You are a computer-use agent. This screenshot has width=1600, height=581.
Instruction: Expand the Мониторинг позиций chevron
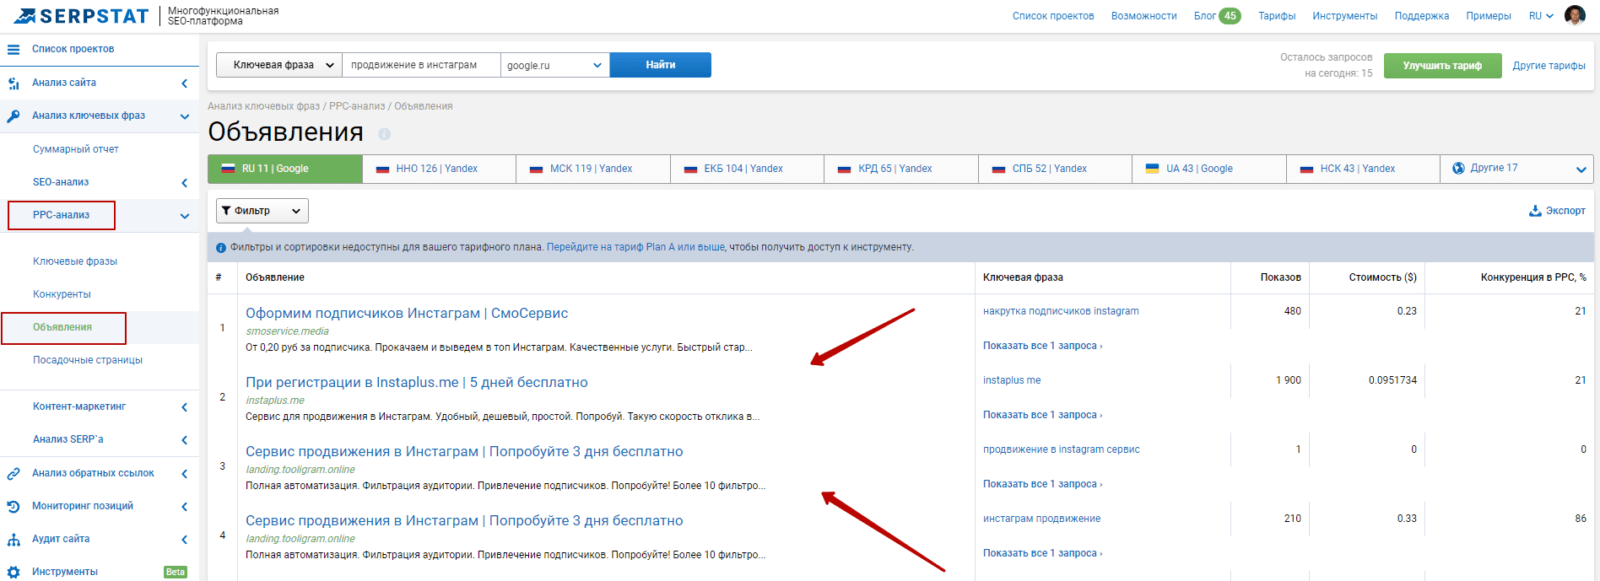[184, 507]
